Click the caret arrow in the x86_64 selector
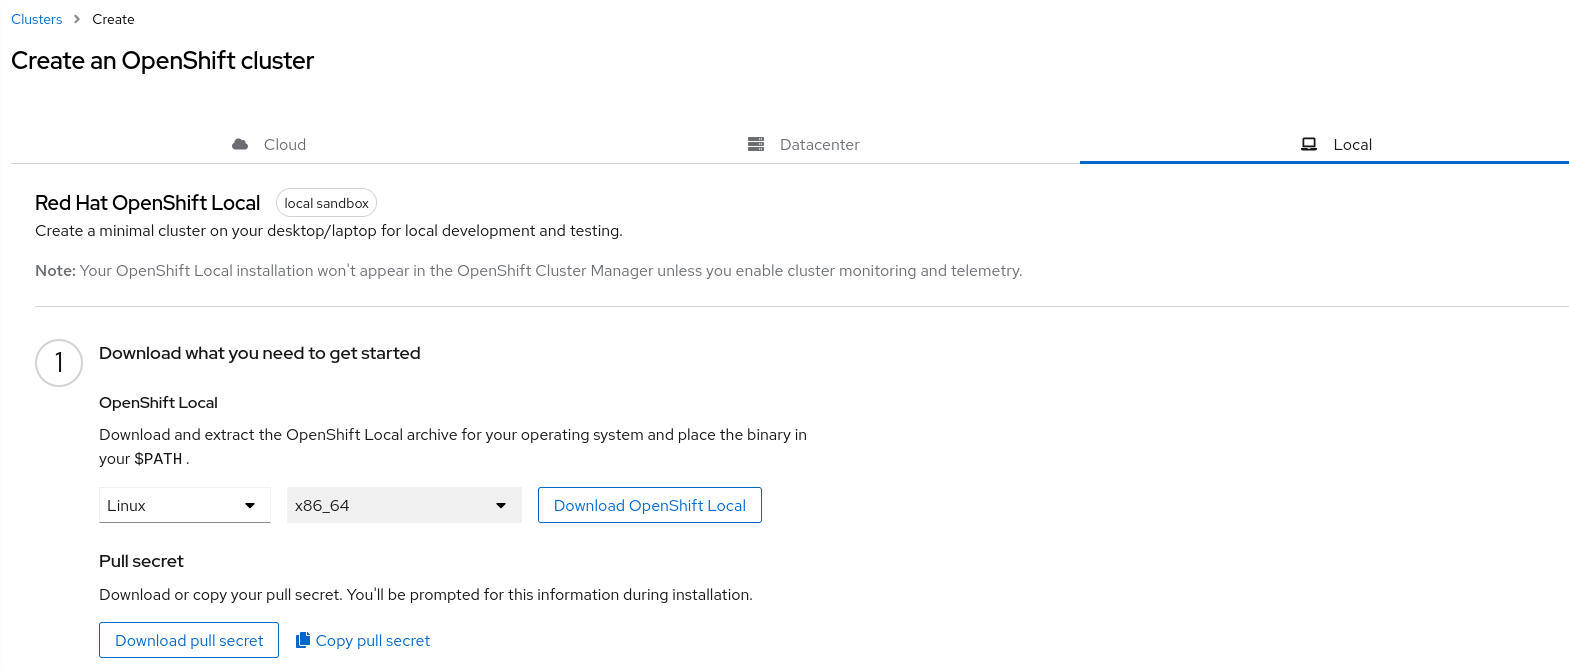The width and height of the screenshot is (1569, 671). click(x=501, y=505)
